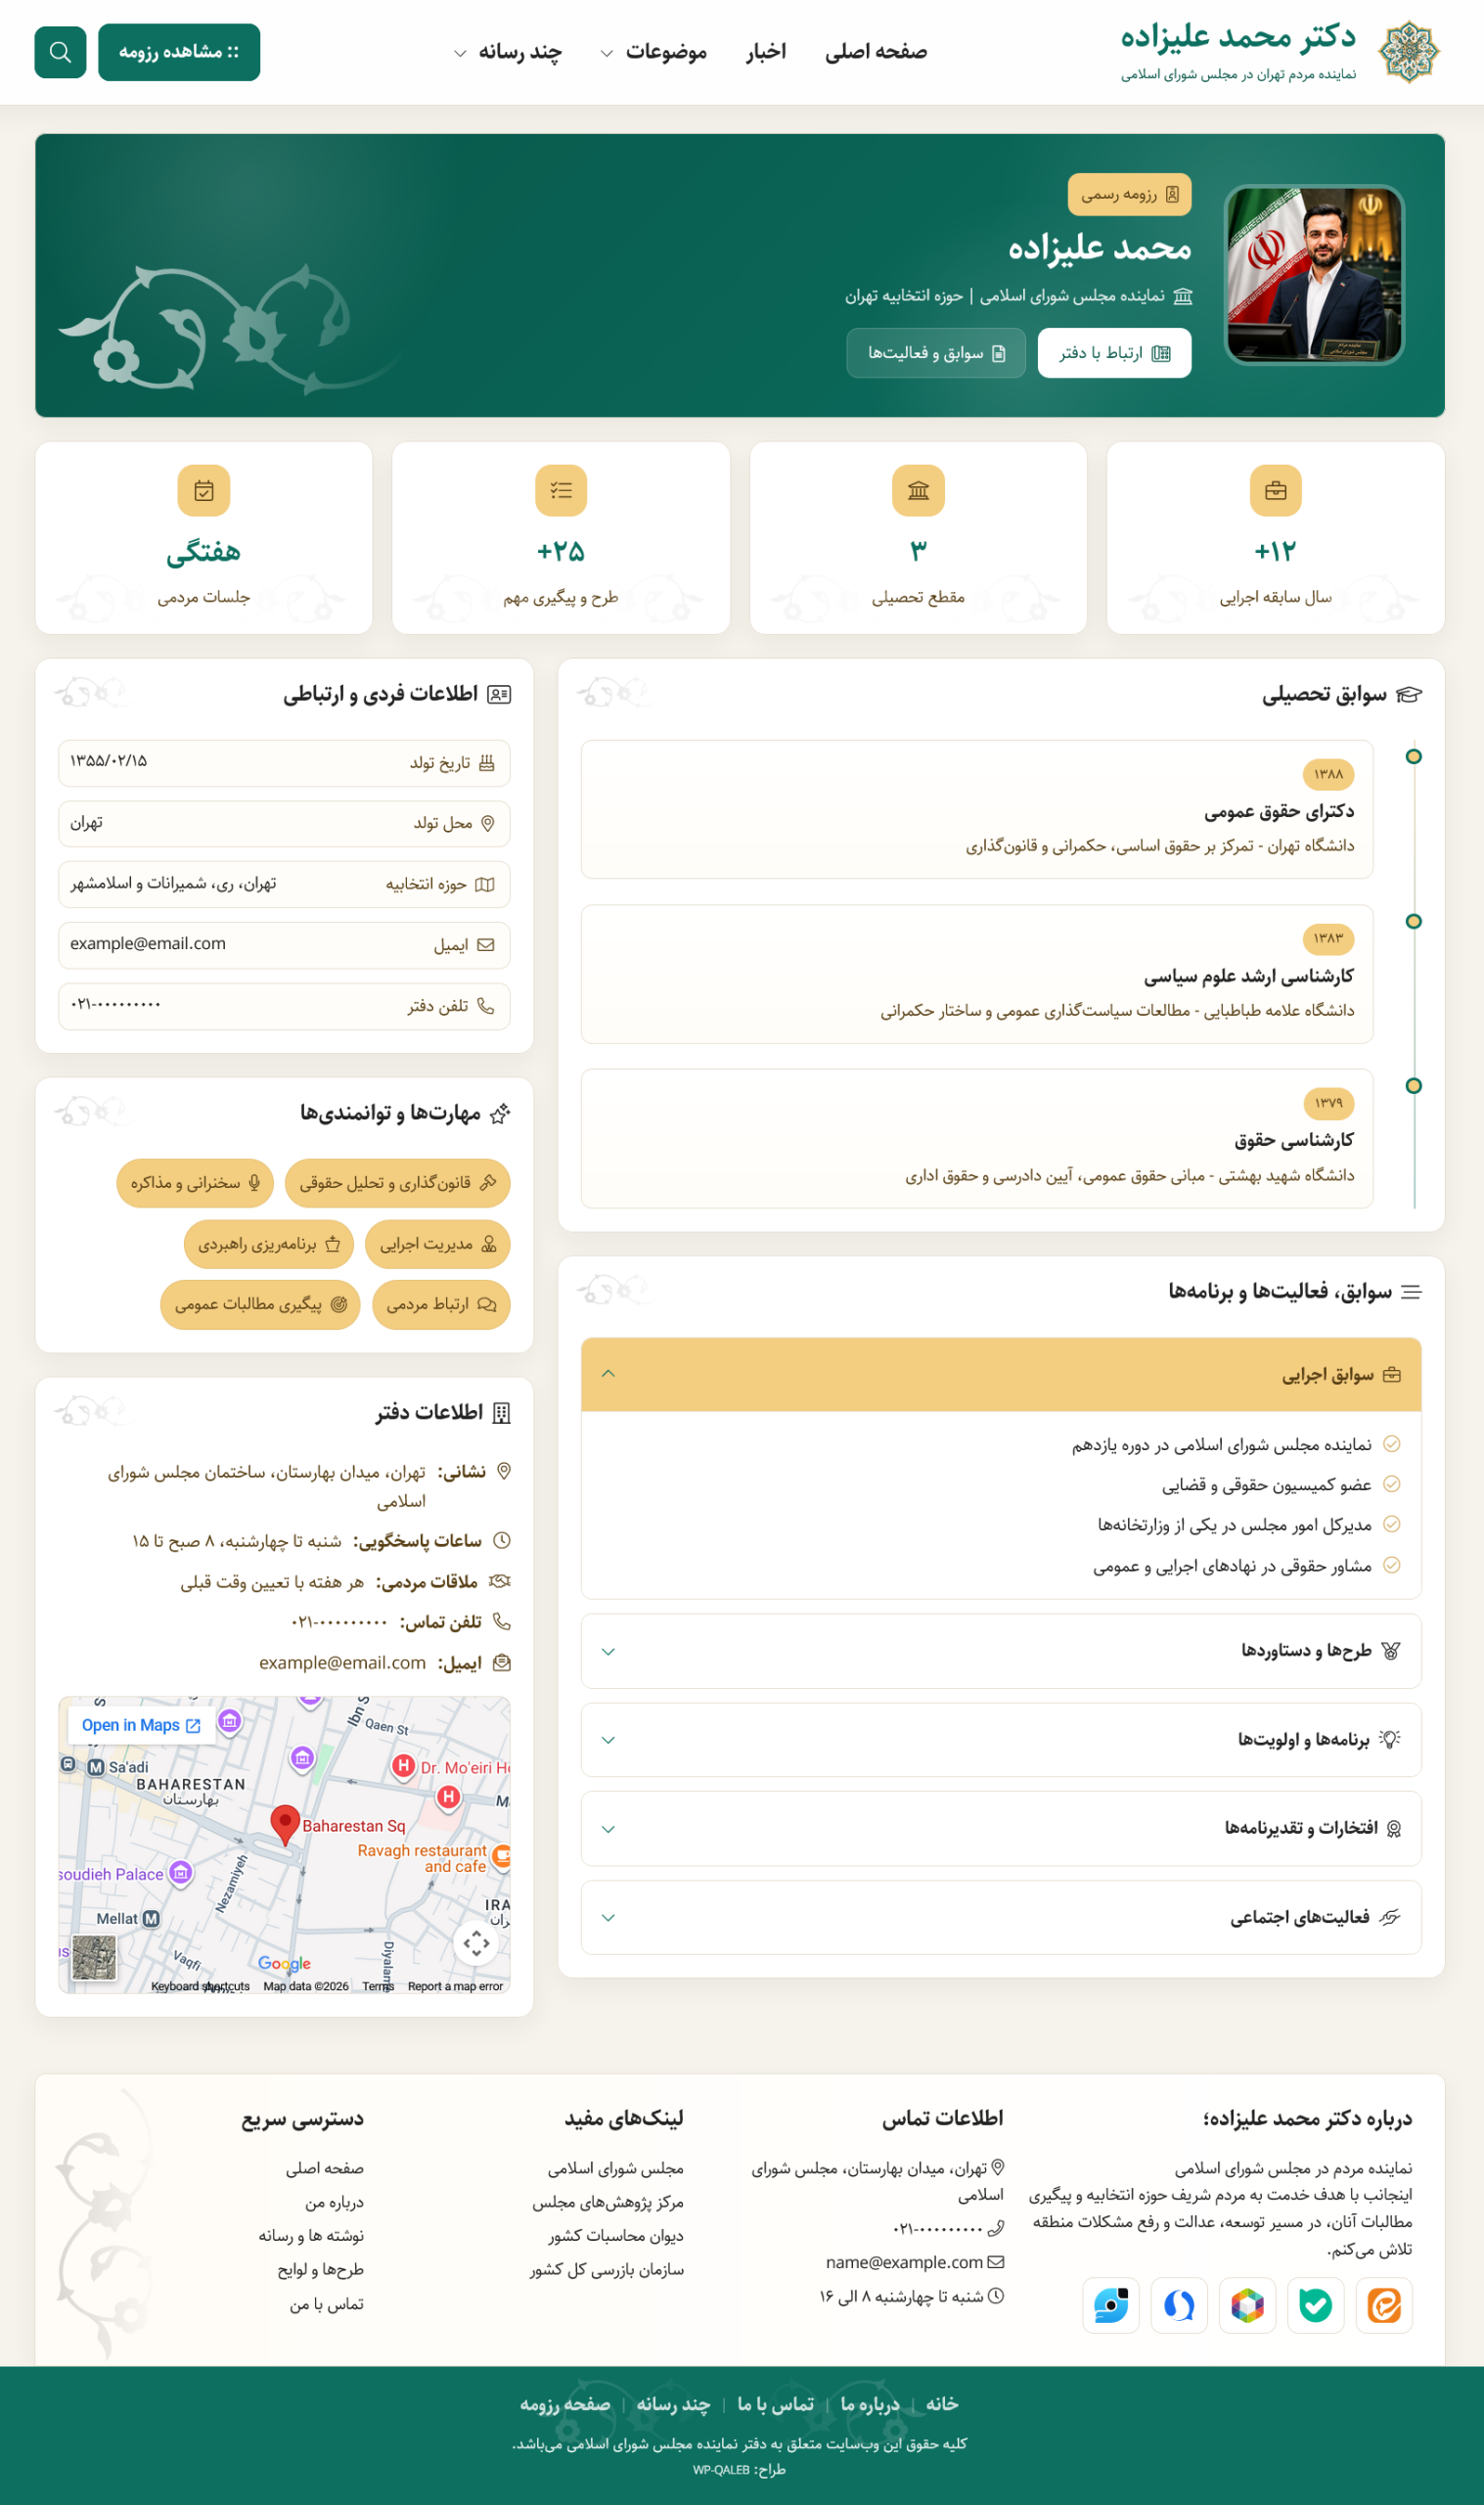Click the برنامه‌ریزی راهبردی skill tag
This screenshot has height=2505, width=1484.
269,1244
